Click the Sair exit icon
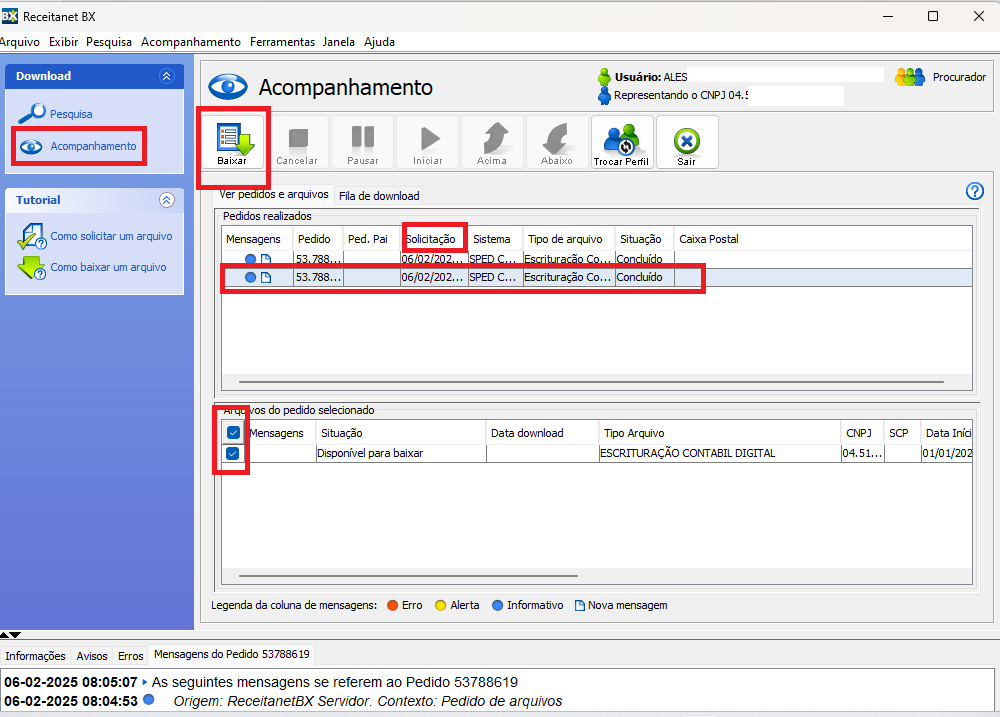This screenshot has width=1000, height=717. pos(686,141)
